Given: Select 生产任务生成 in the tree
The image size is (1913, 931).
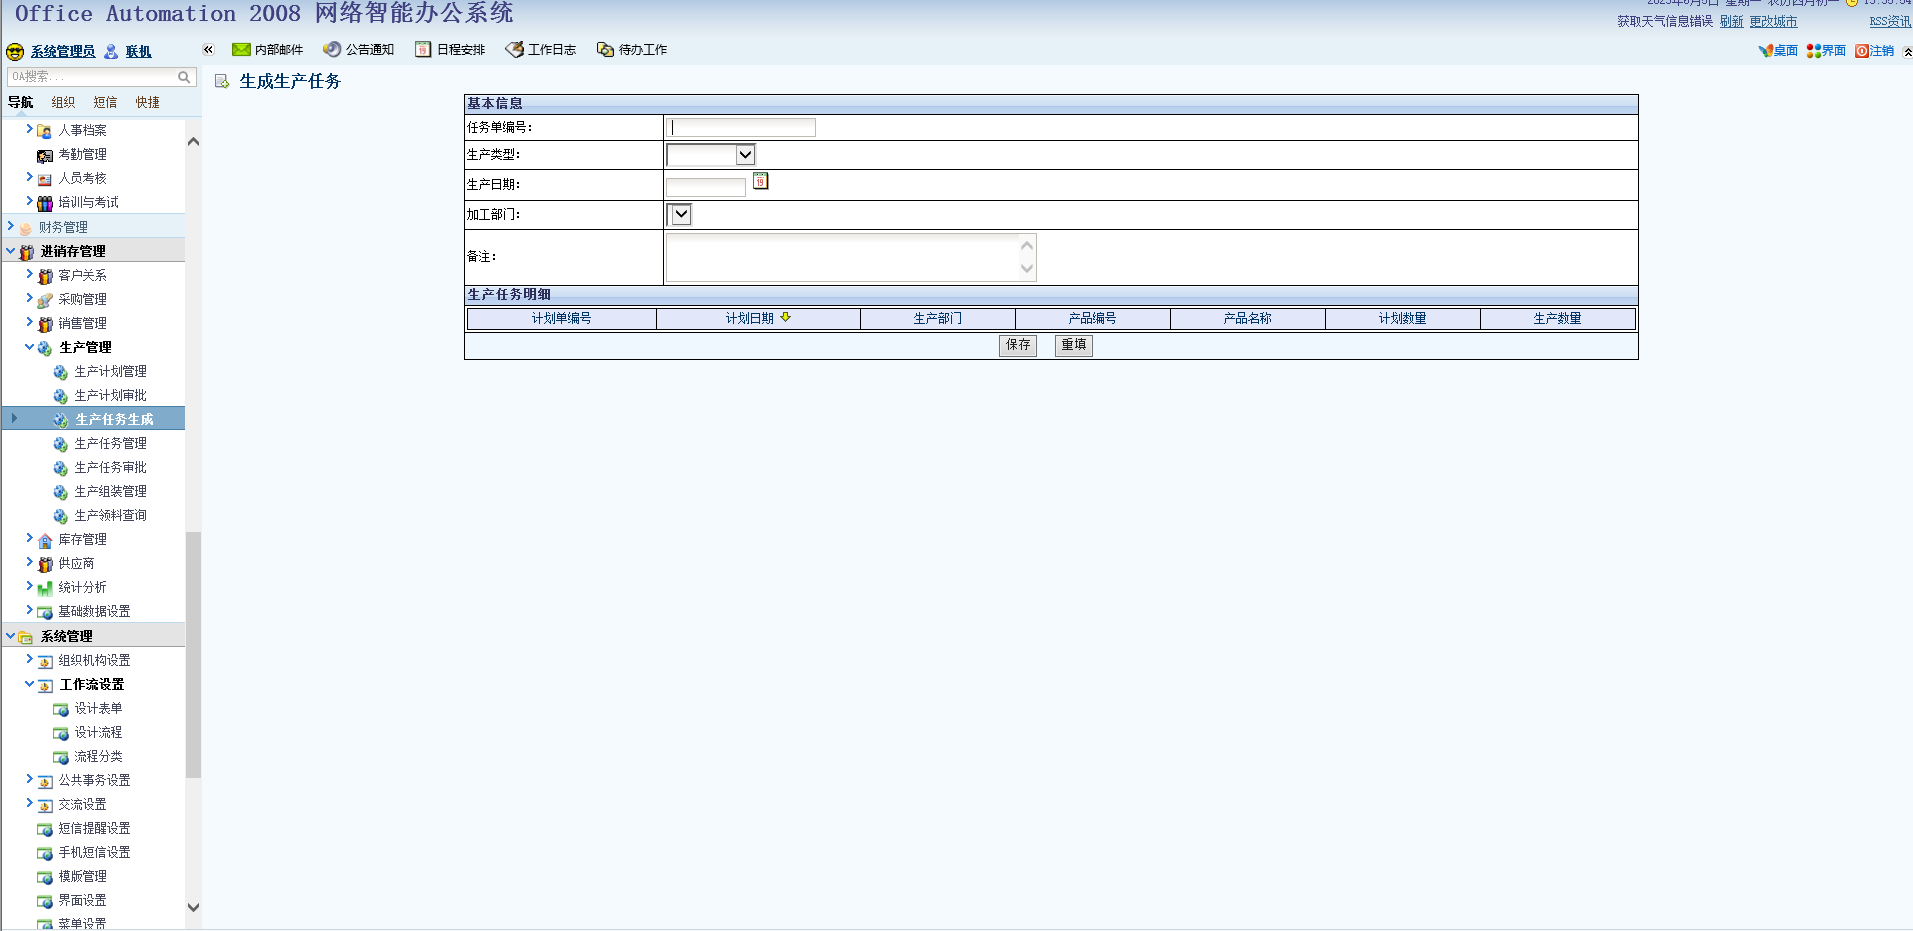Looking at the screenshot, I should point(114,419).
